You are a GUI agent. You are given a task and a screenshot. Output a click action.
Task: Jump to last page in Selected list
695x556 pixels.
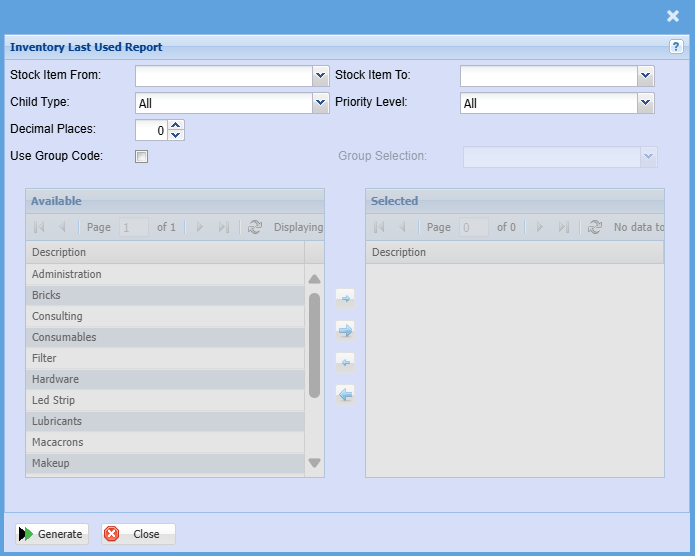tap(564, 228)
